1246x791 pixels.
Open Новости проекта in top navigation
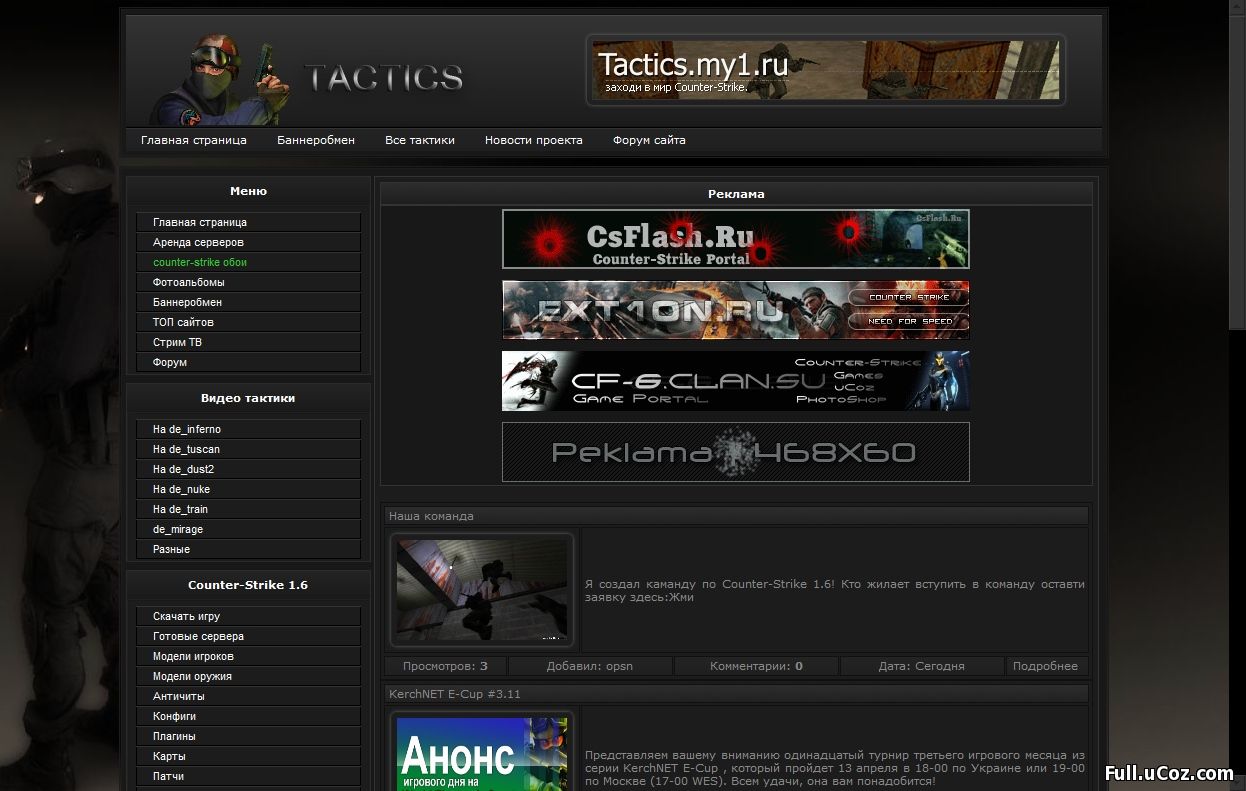534,140
